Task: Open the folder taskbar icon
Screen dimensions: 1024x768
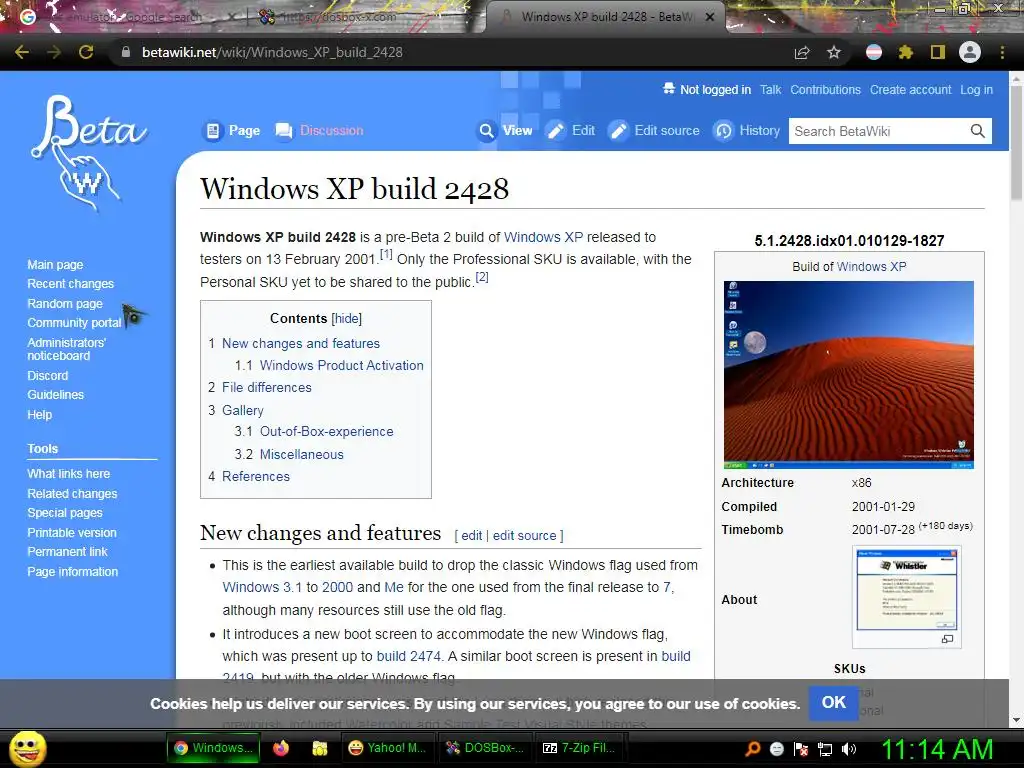Action: tap(319, 748)
